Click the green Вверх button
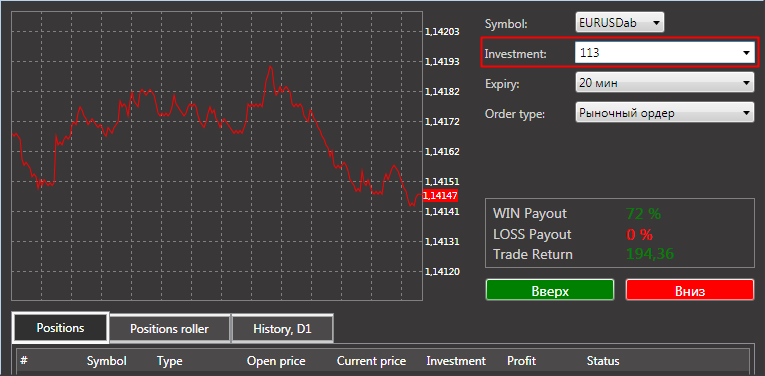Viewport: 765px width, 376px height. pos(550,291)
